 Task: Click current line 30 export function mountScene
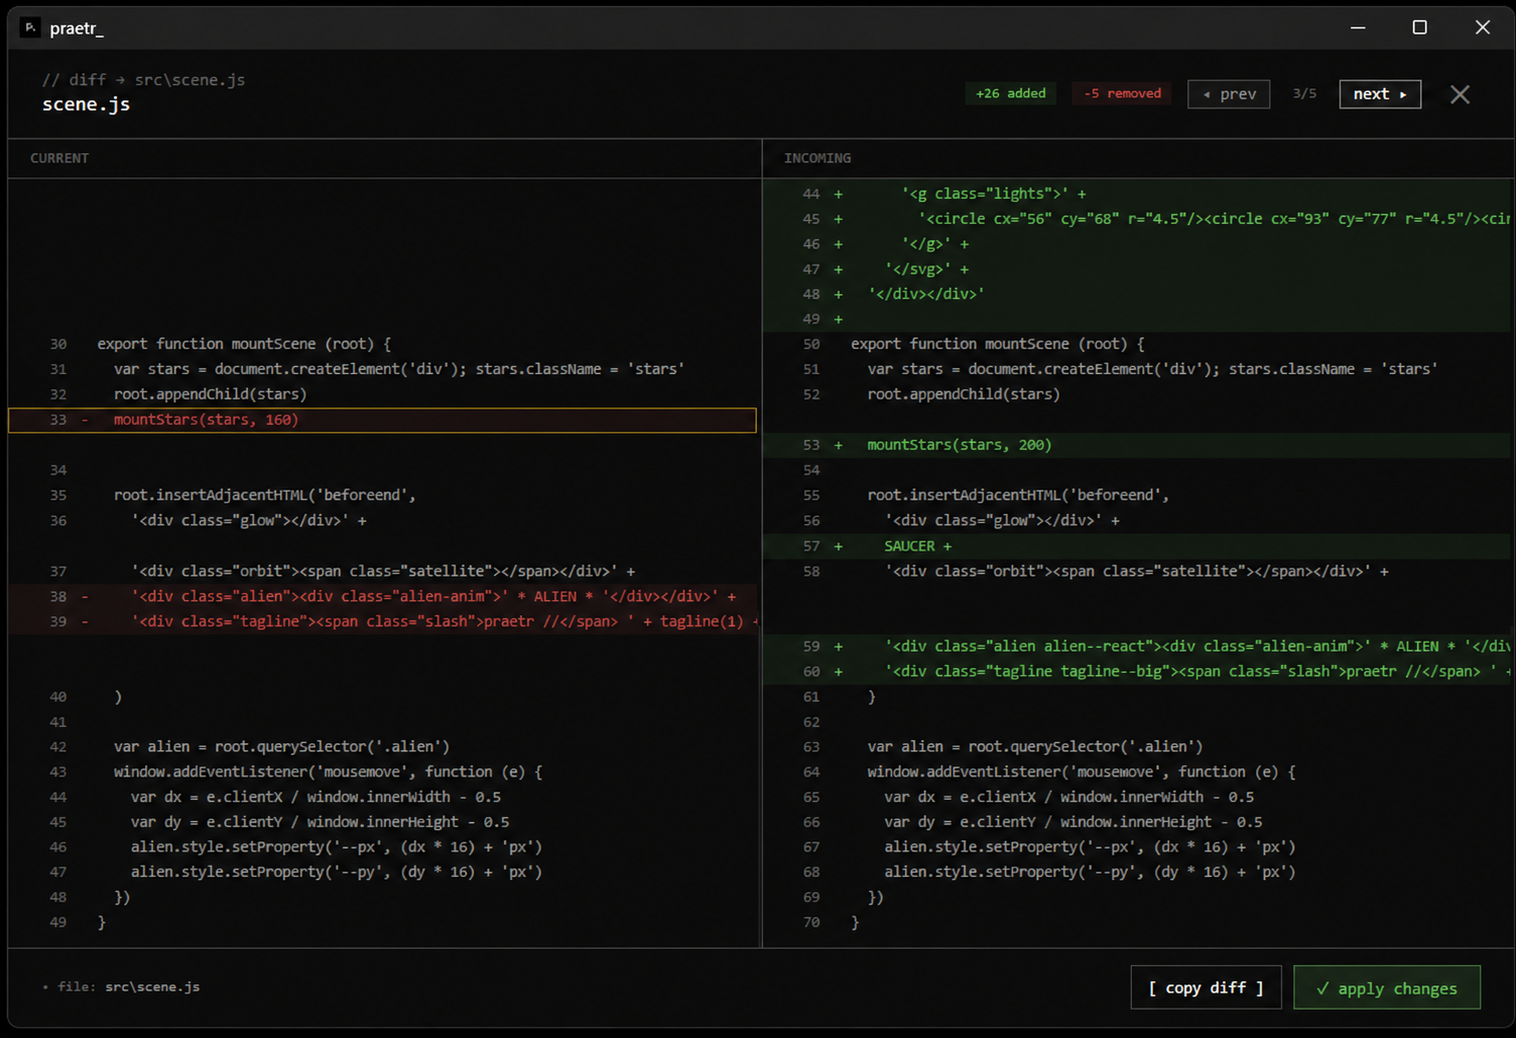tap(382, 344)
